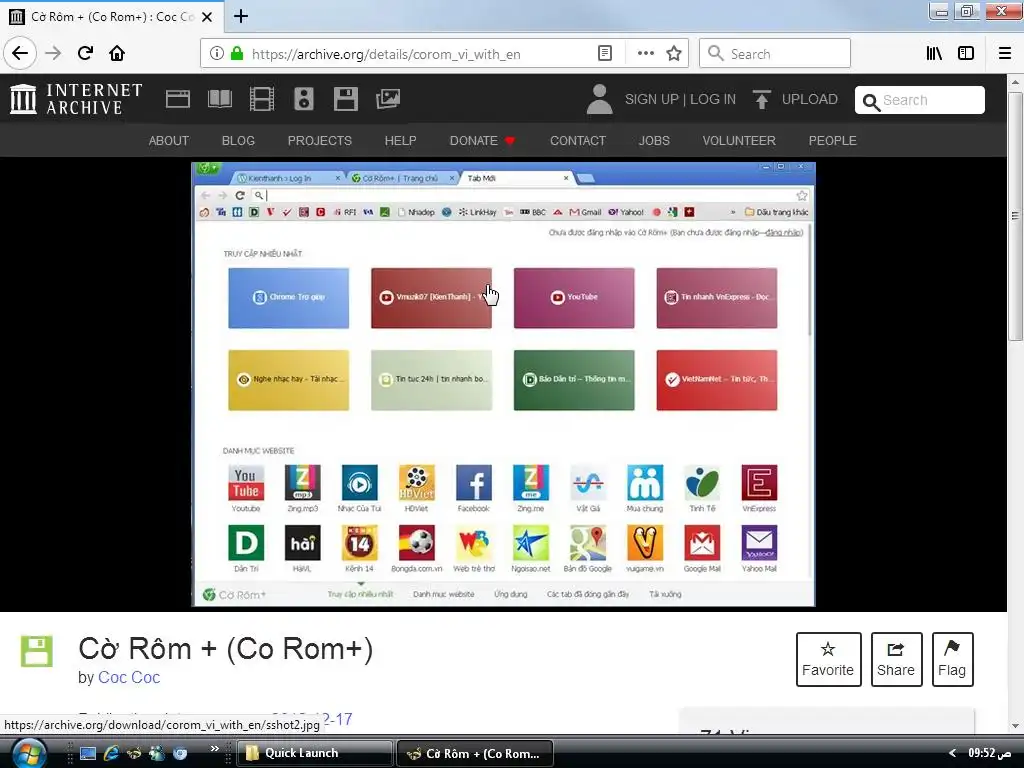Open the Audio speaker icon

pyautogui.click(x=304, y=99)
